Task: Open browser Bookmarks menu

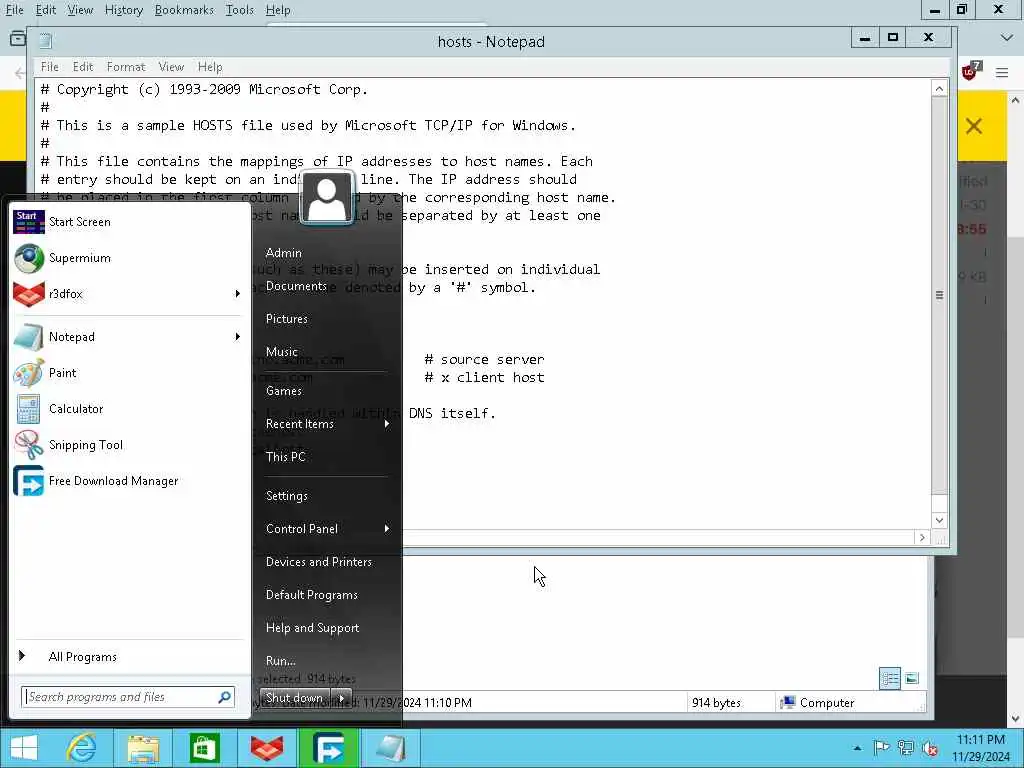Action: 184,10
